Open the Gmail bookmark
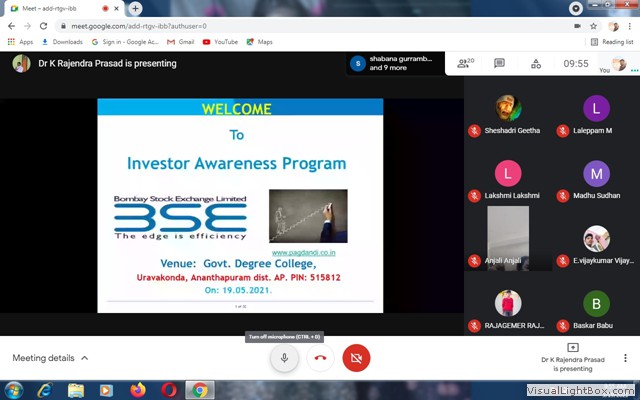 click(x=179, y=42)
